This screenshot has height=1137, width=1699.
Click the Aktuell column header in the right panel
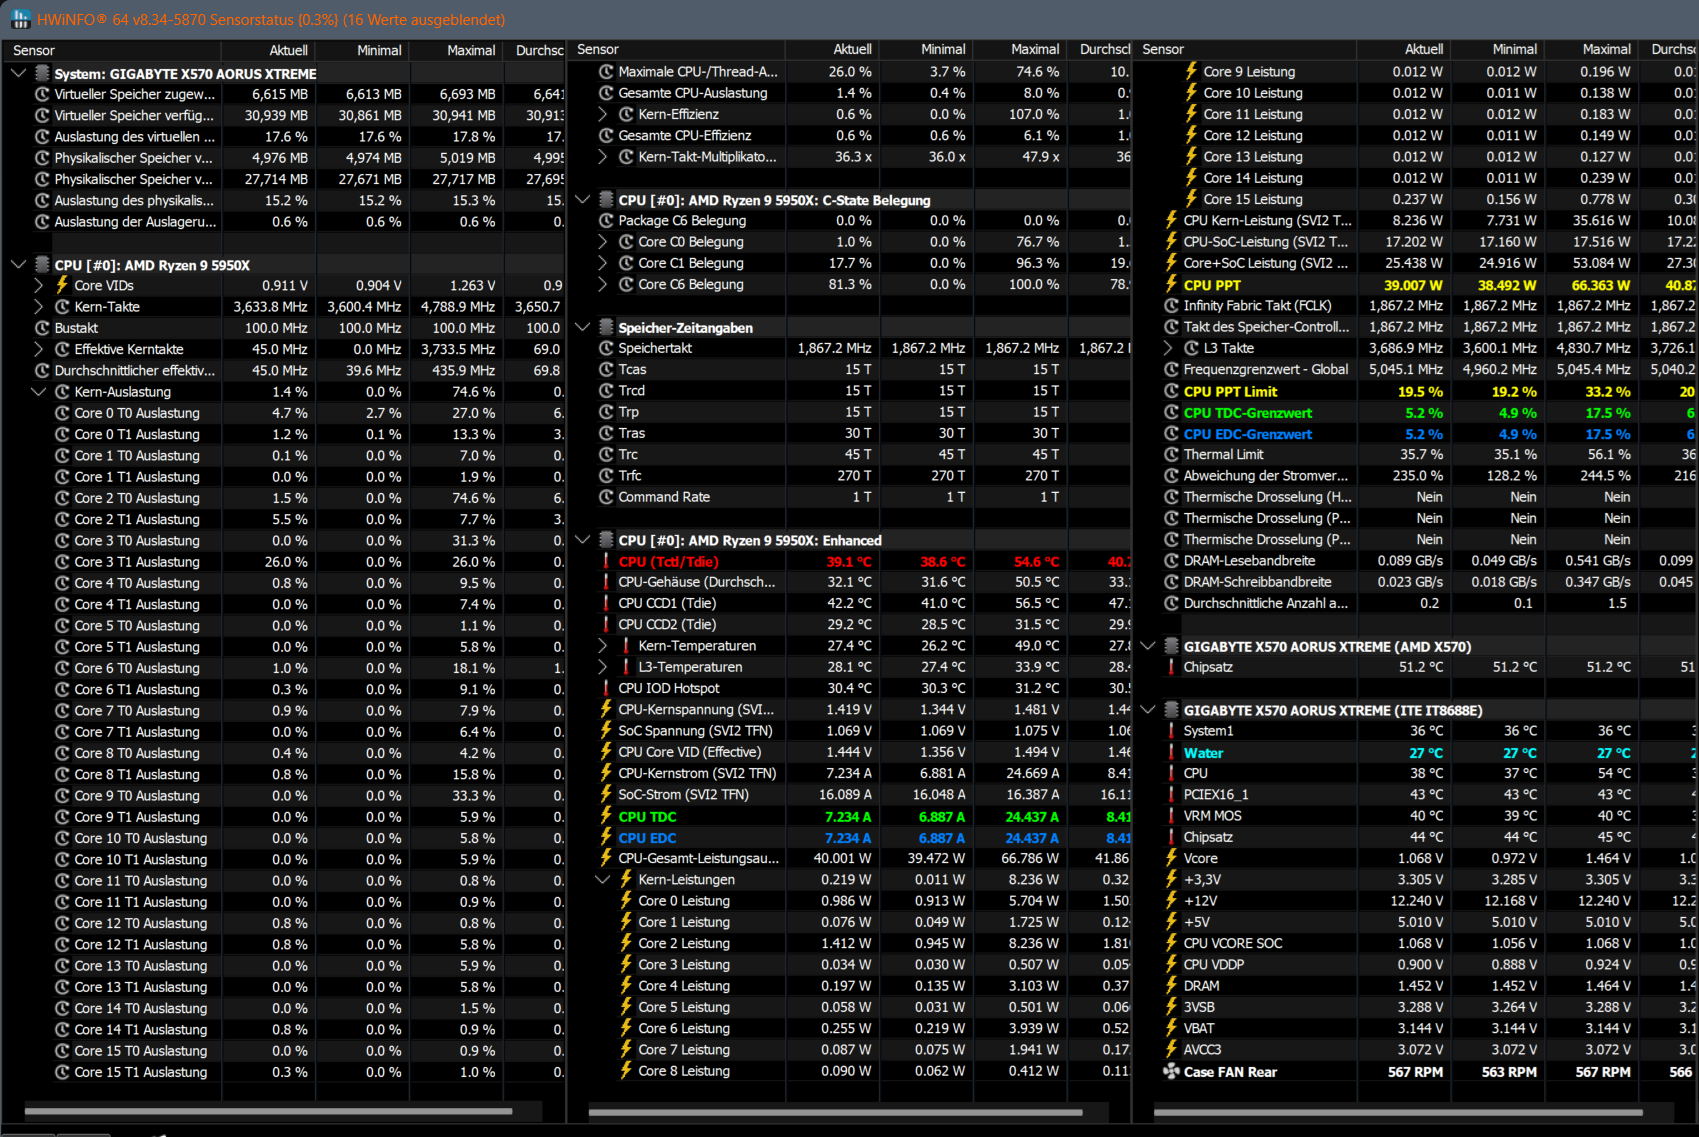click(1403, 49)
